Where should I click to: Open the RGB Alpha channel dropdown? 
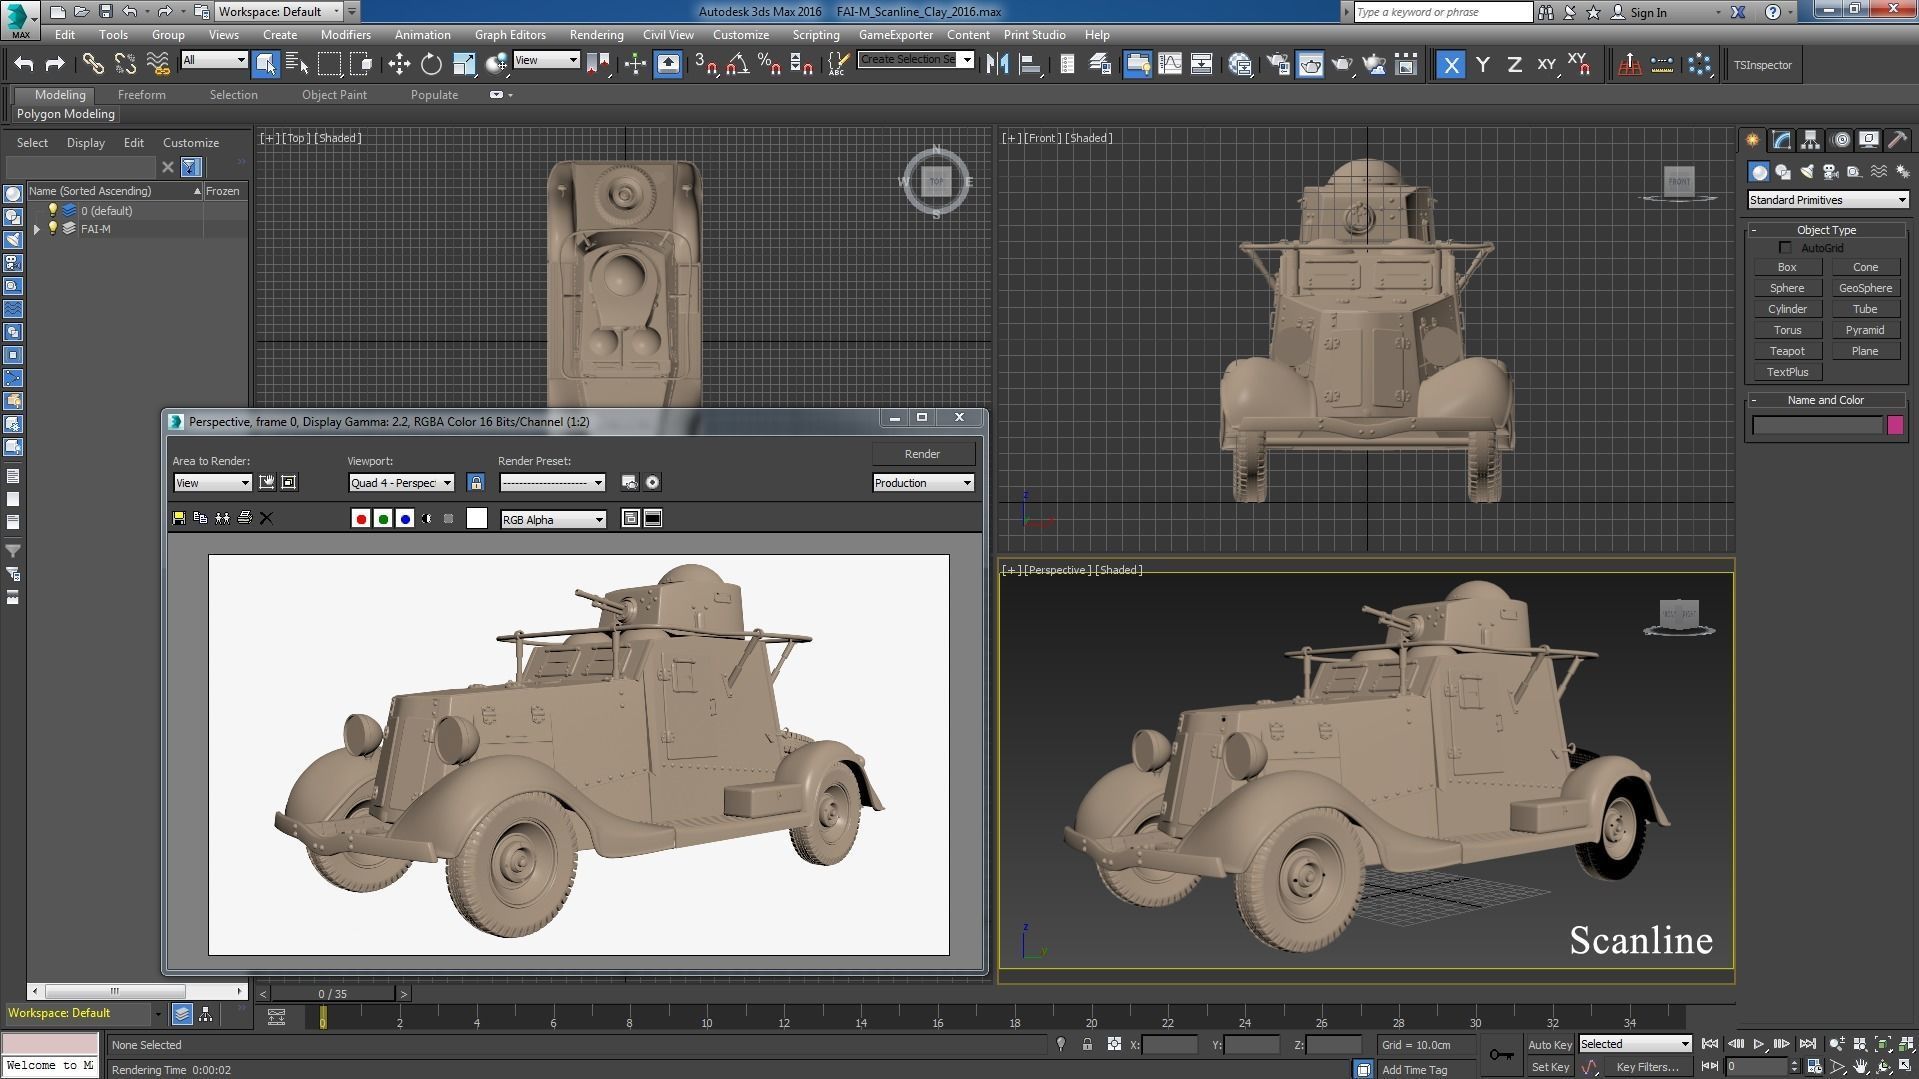pyautogui.click(x=553, y=520)
